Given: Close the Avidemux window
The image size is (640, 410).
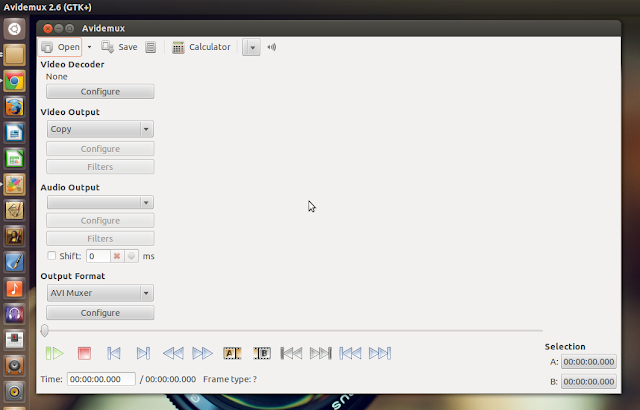Looking at the screenshot, I should coord(48,29).
